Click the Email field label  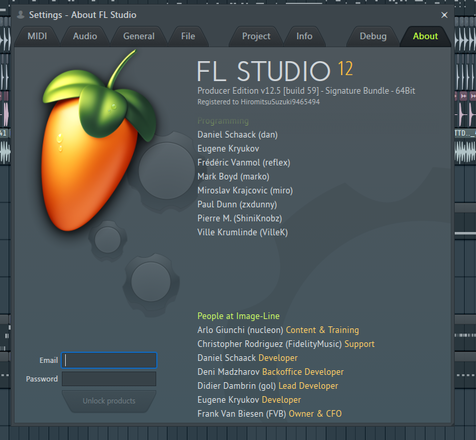click(49, 360)
